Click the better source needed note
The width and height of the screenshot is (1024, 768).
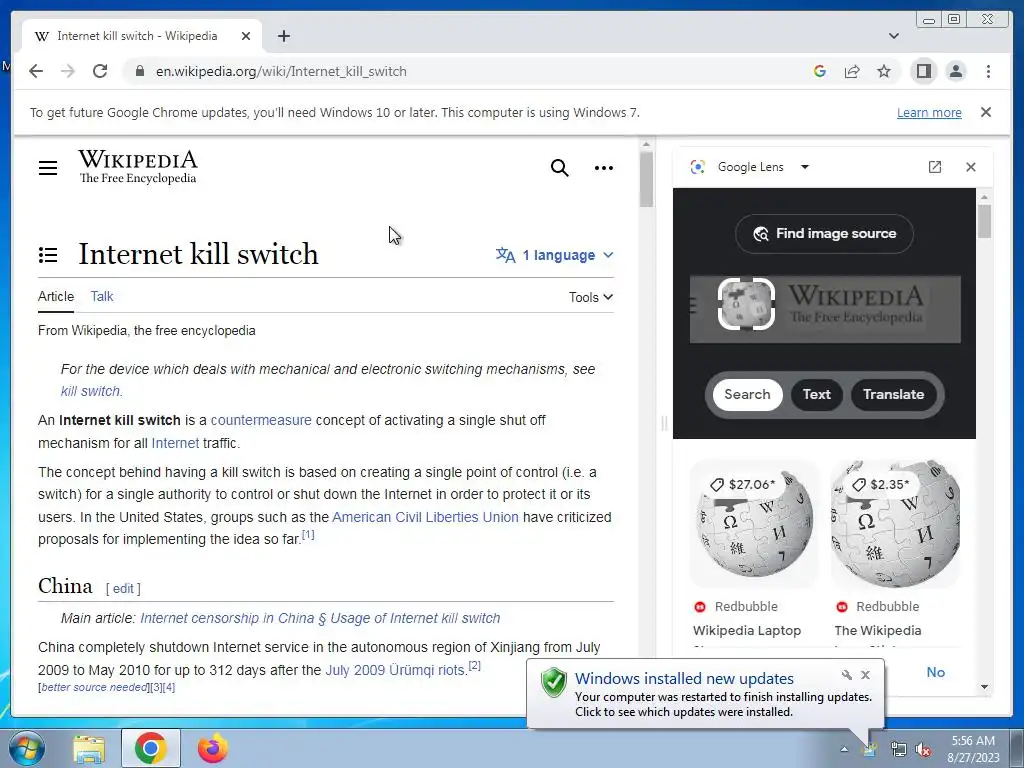(x=94, y=687)
